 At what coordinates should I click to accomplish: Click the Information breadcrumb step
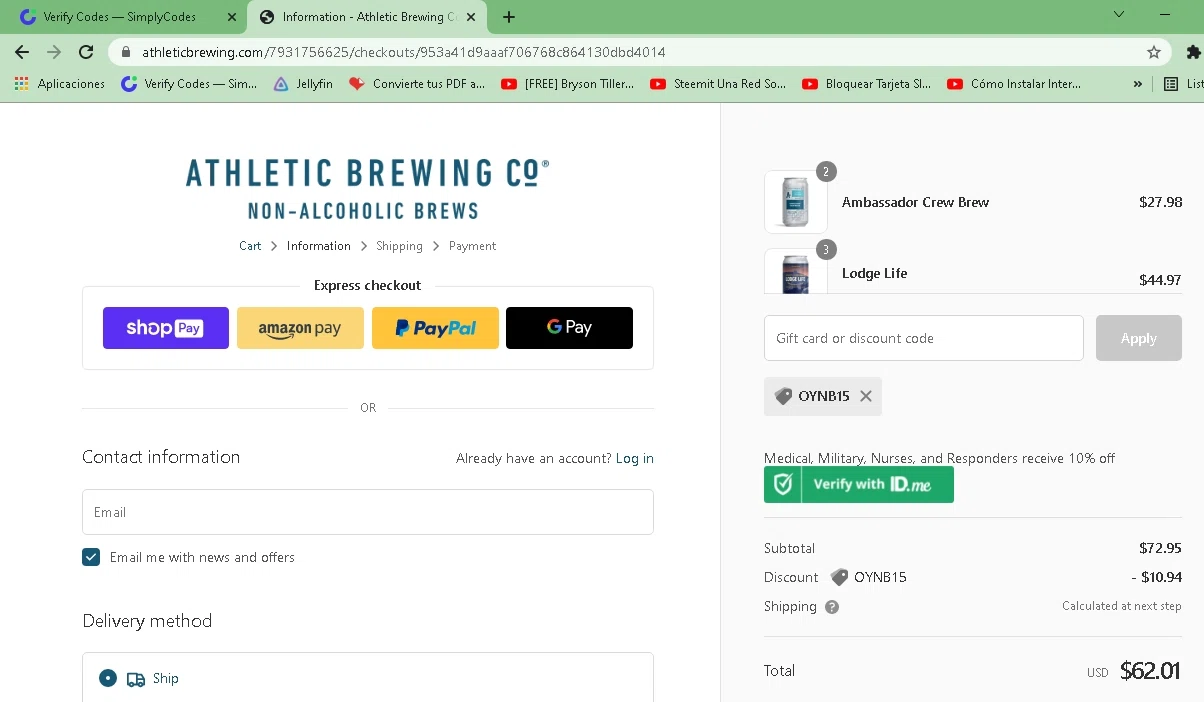tap(319, 246)
